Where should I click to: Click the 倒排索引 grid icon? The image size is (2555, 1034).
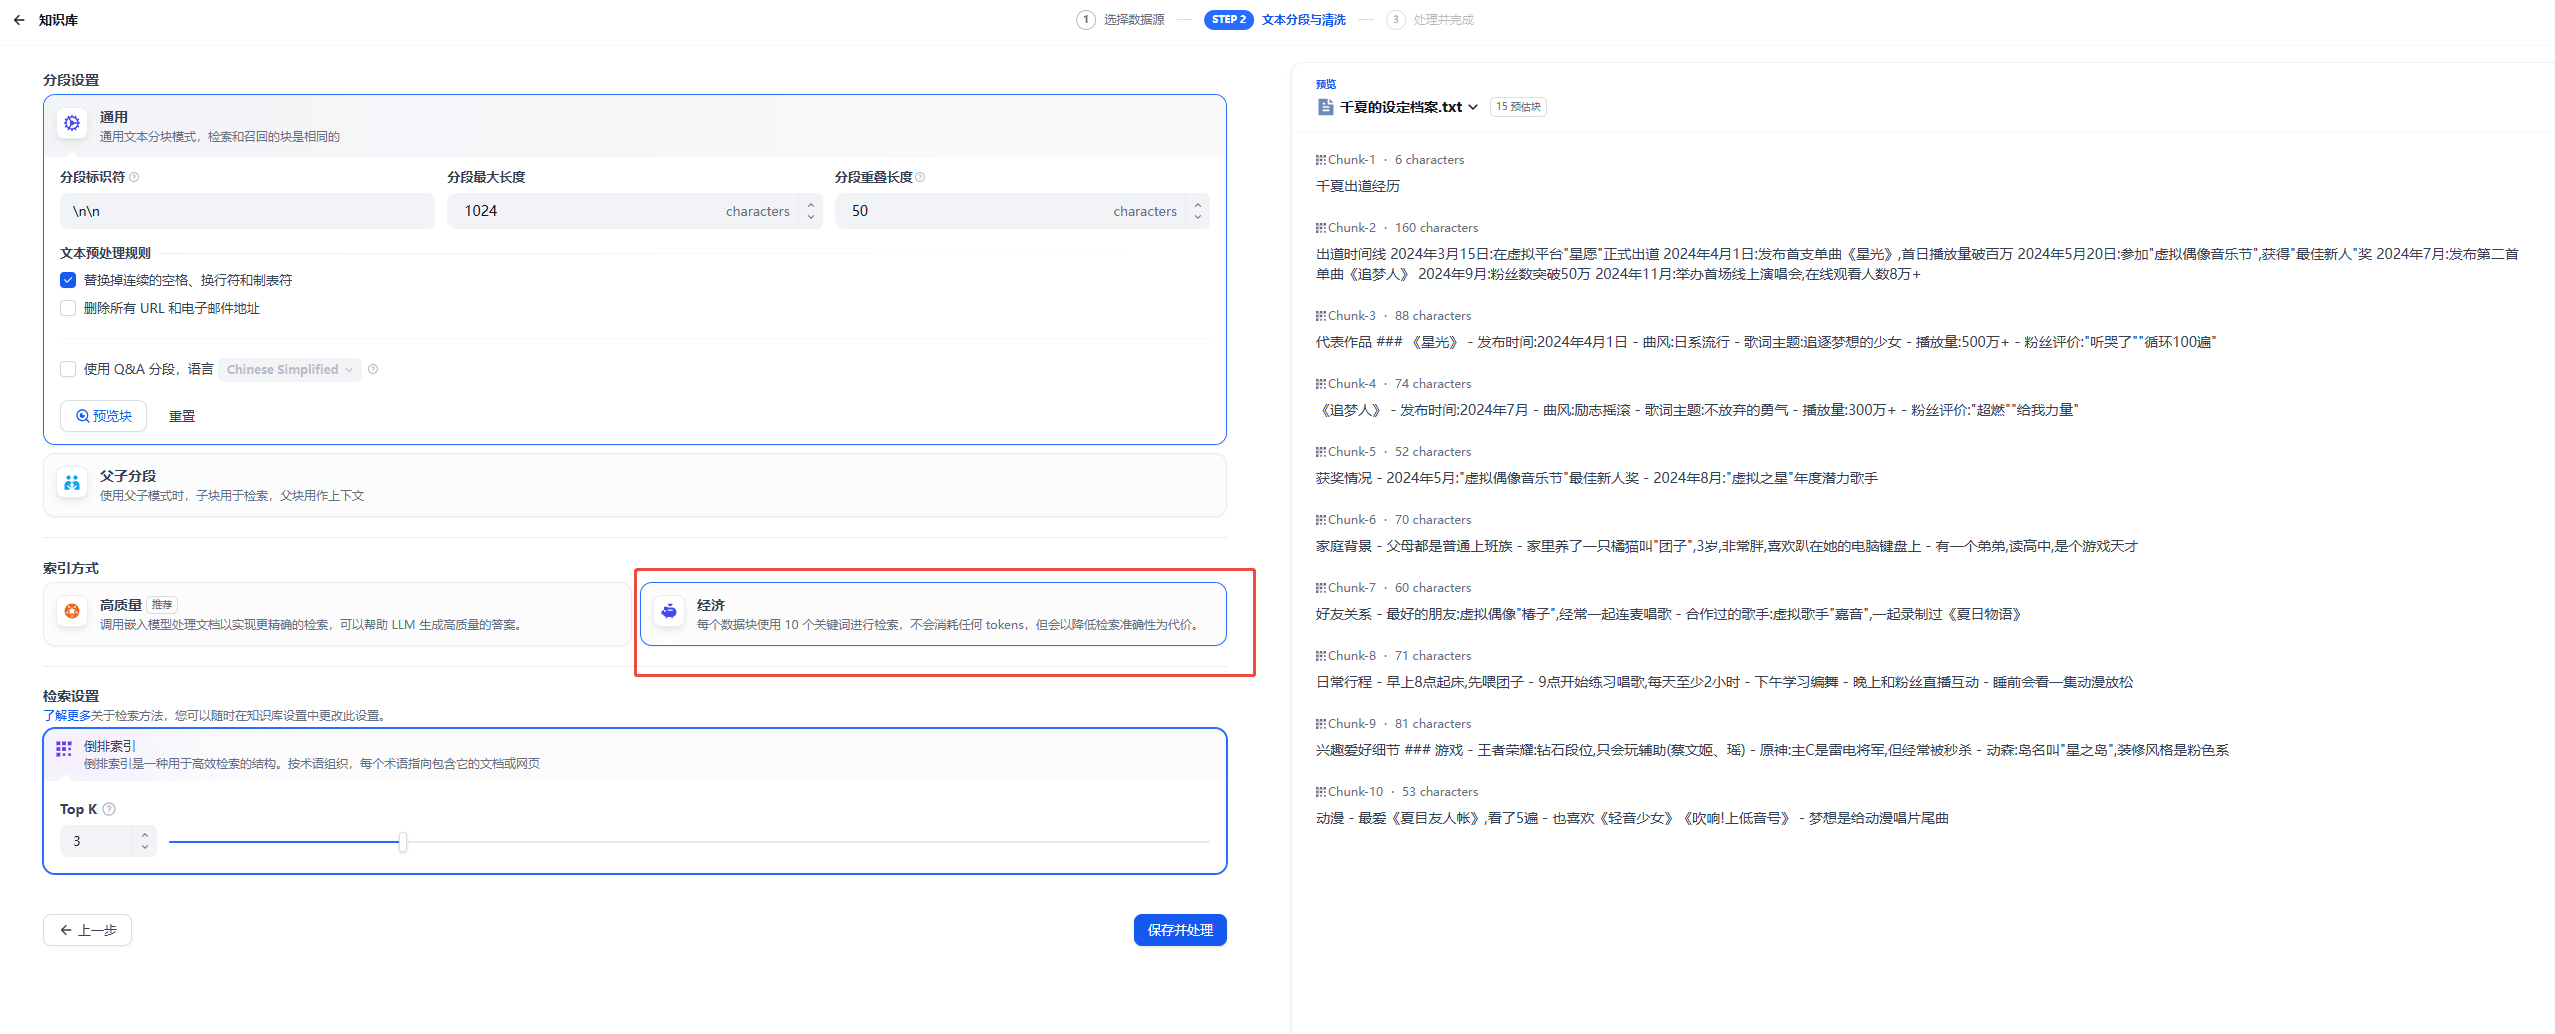pyautogui.click(x=64, y=749)
